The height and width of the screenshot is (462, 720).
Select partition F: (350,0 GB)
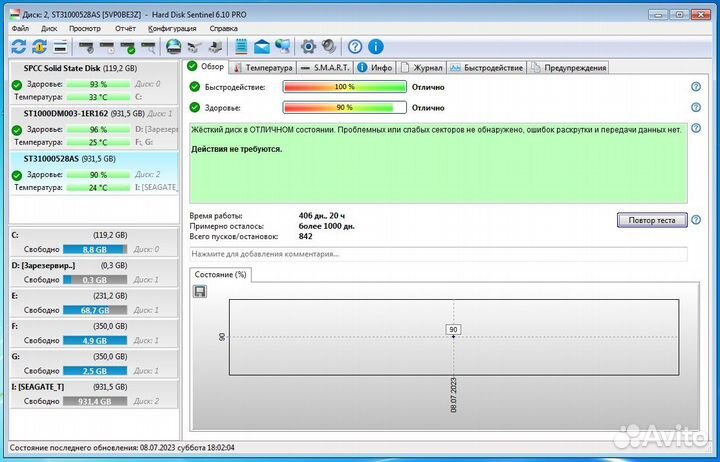94,333
